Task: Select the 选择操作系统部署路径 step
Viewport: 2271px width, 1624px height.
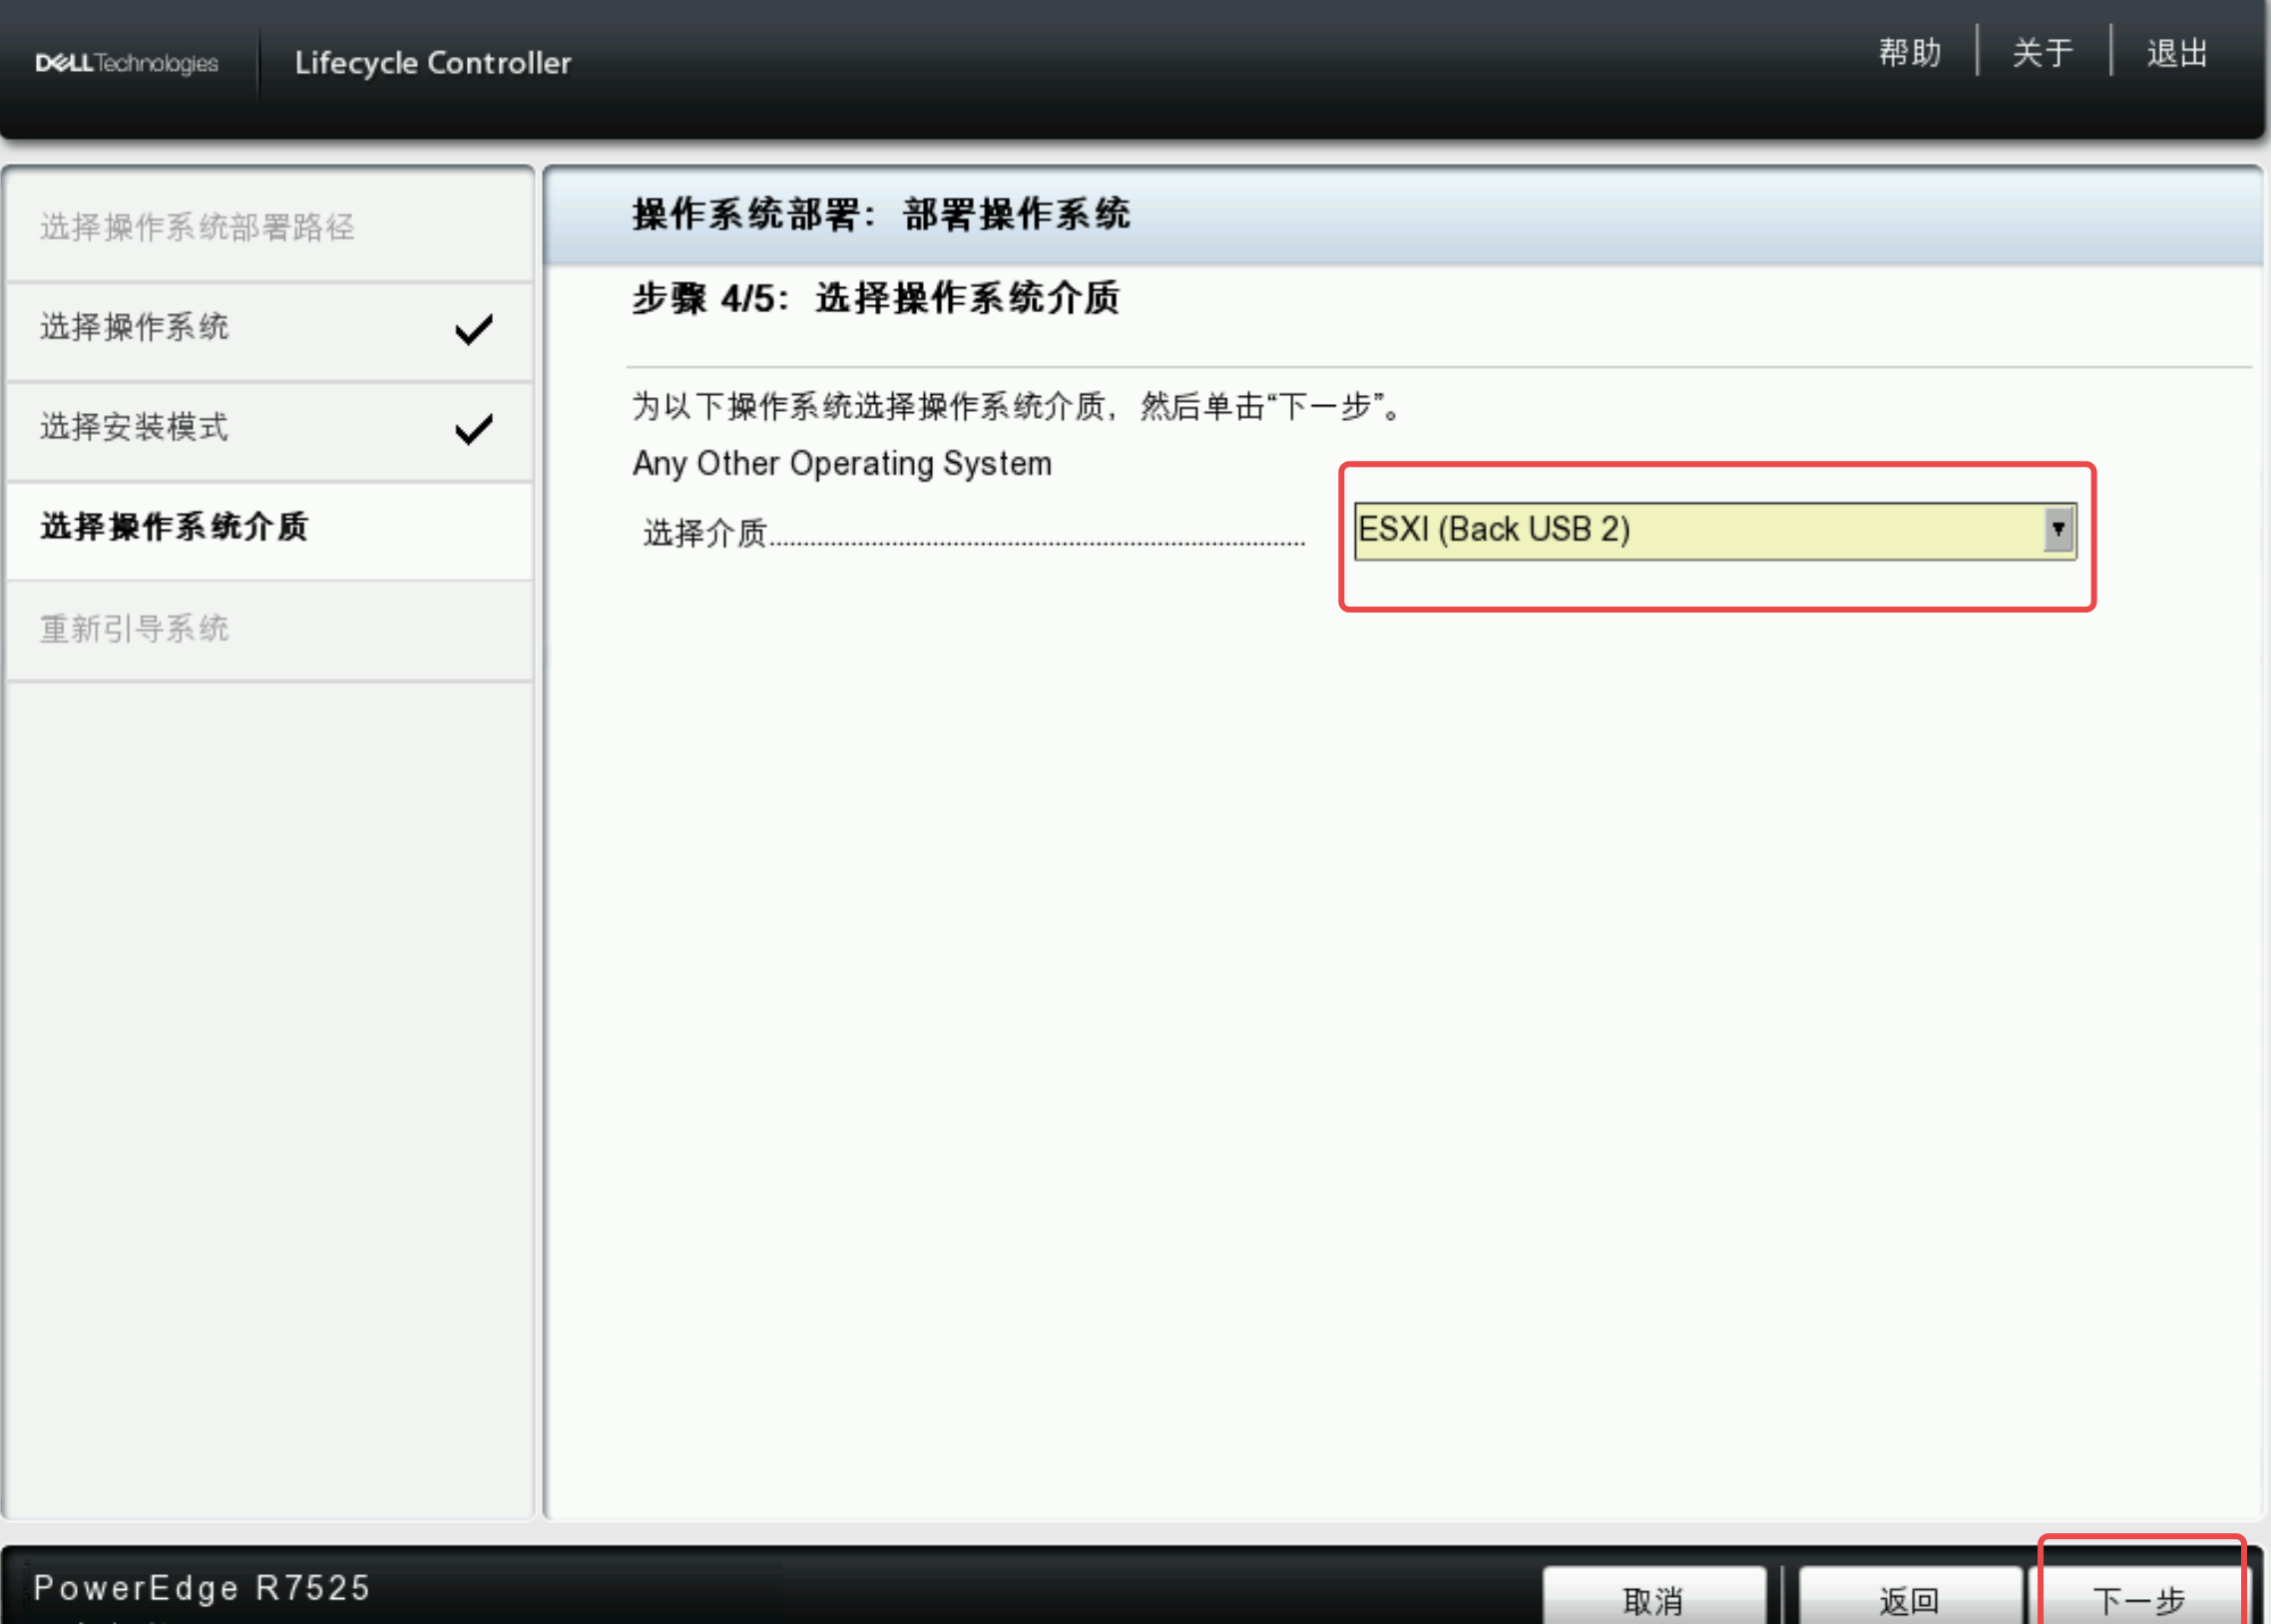Action: (269, 227)
